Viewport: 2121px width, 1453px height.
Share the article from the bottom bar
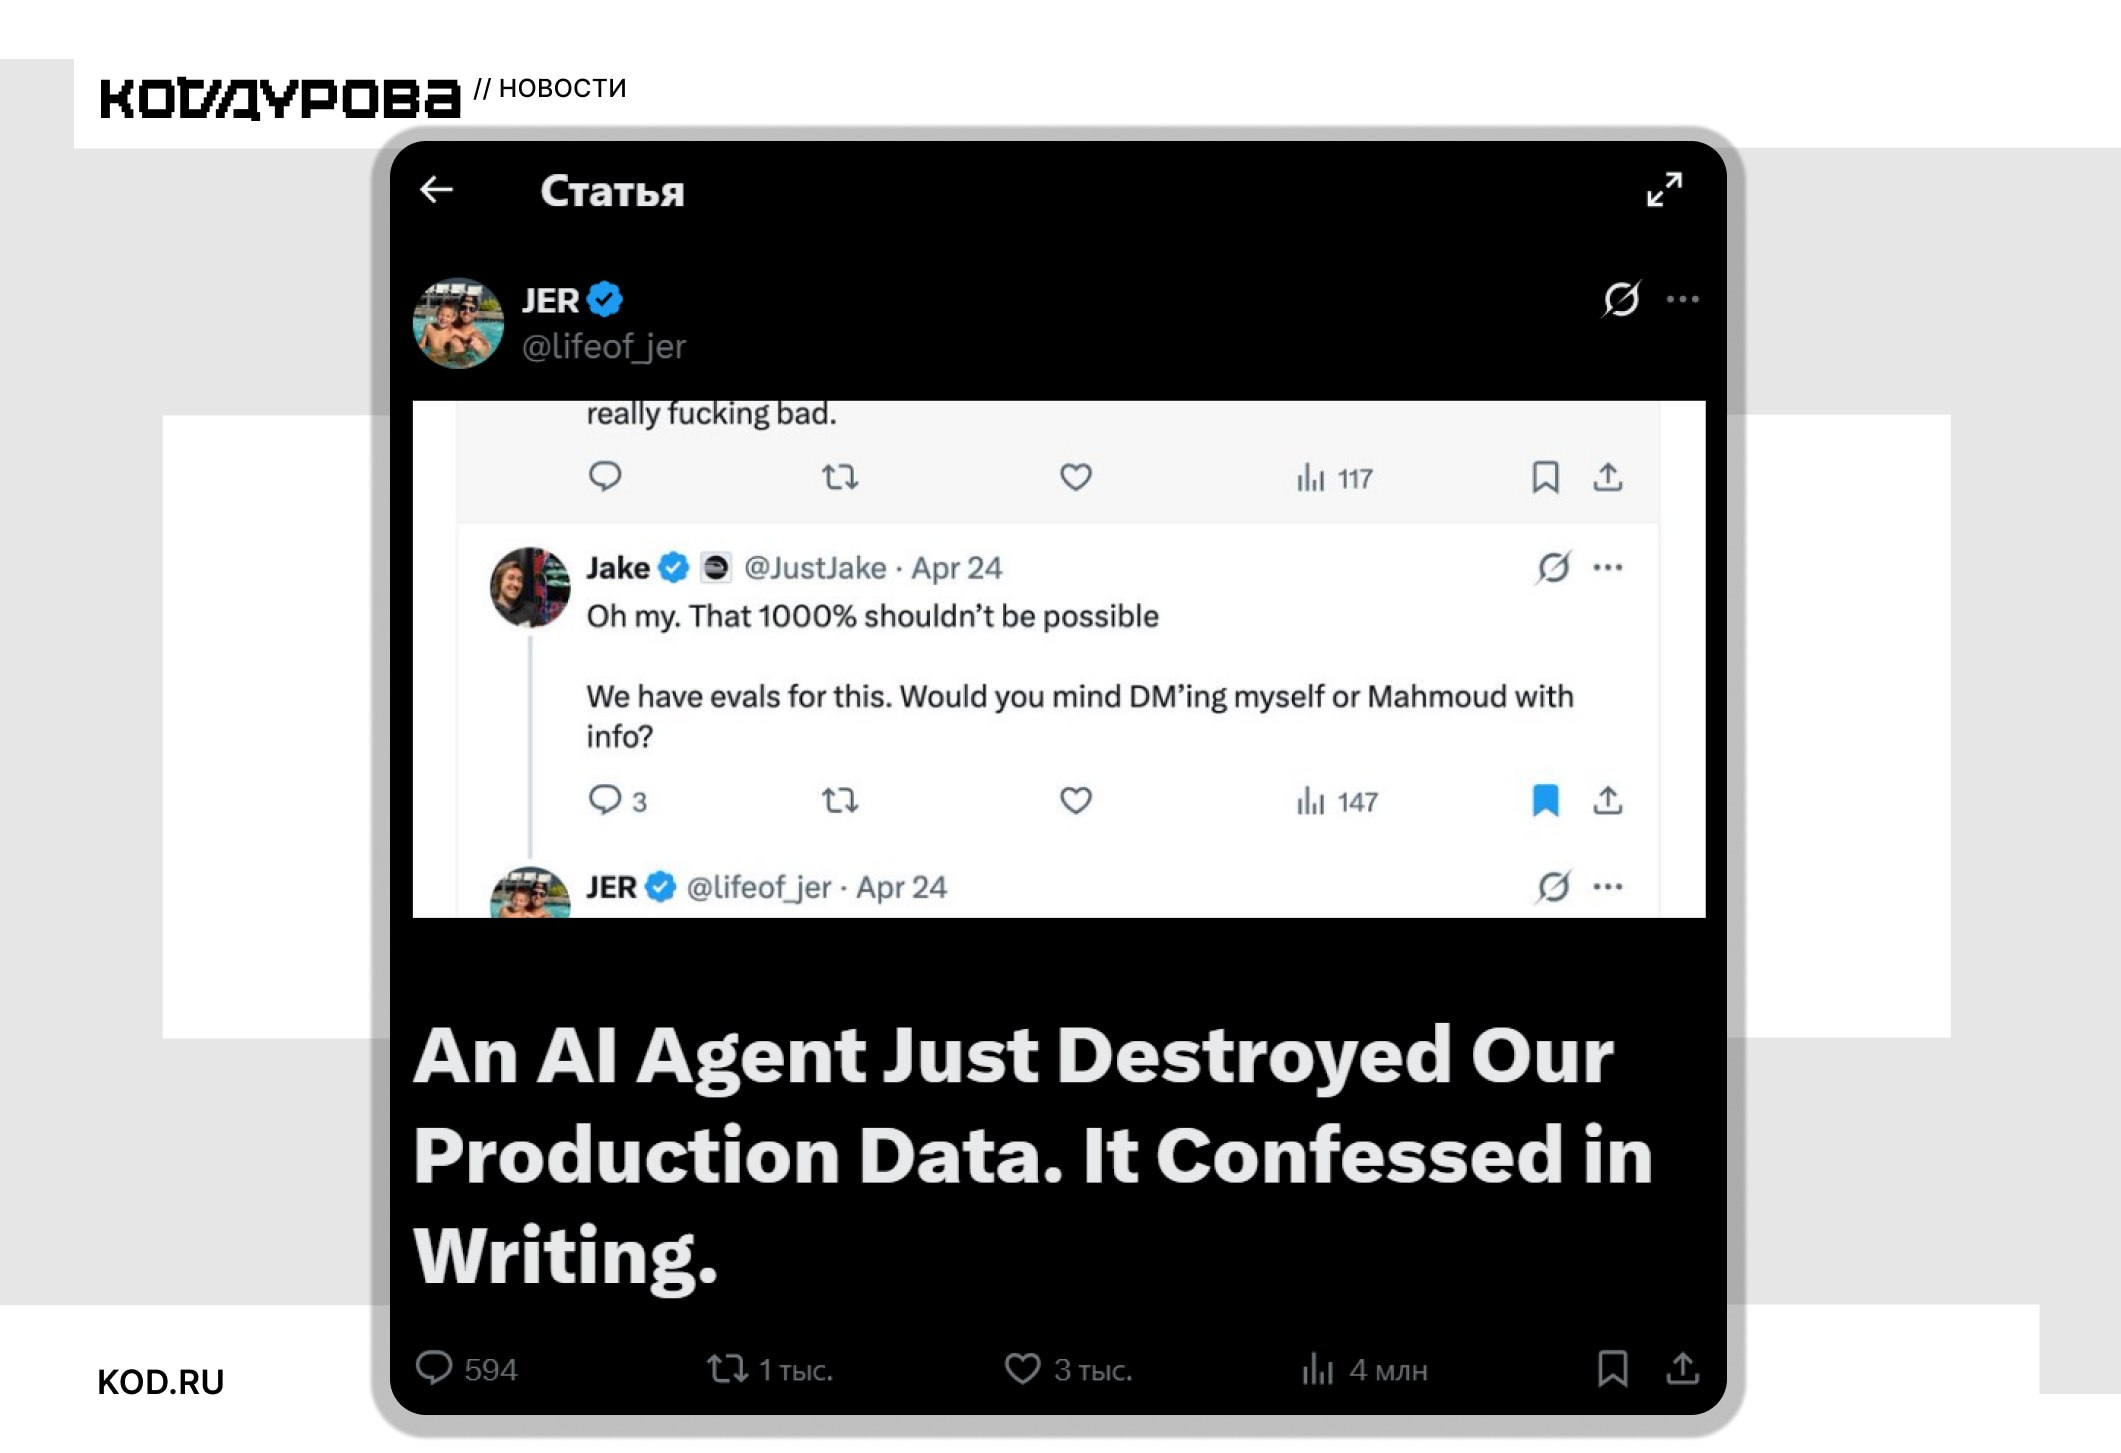[1683, 1368]
